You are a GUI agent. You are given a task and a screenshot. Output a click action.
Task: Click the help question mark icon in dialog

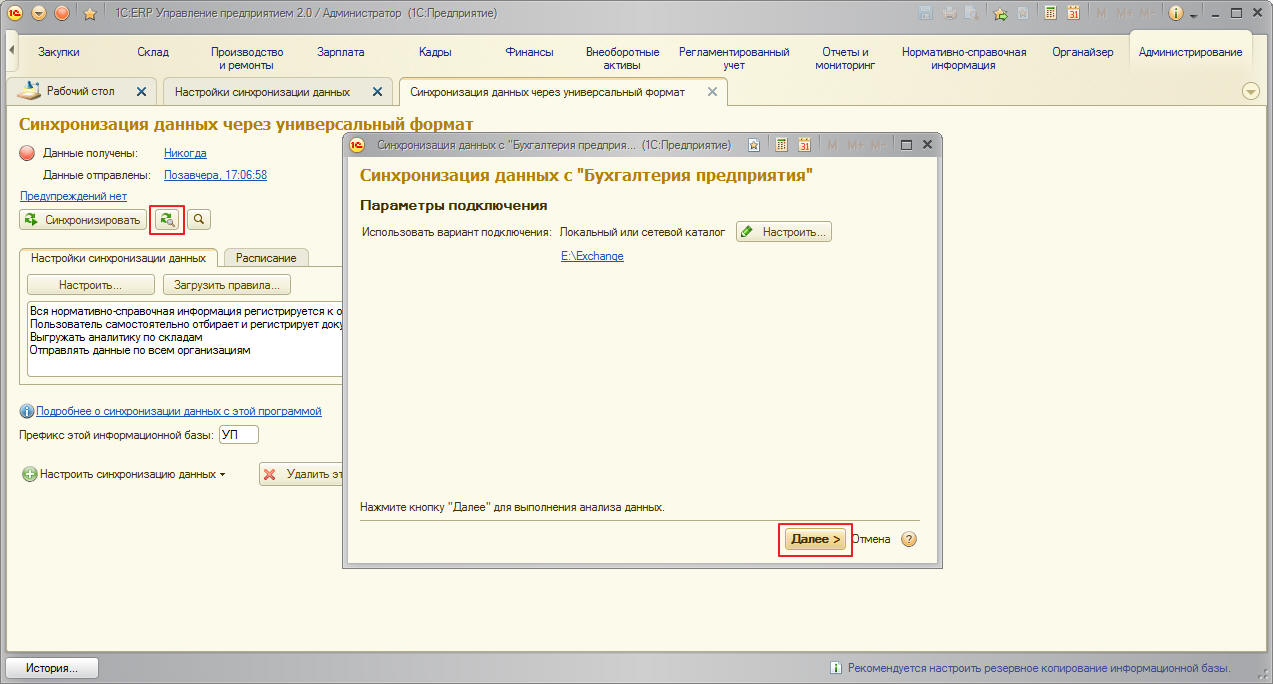909,539
